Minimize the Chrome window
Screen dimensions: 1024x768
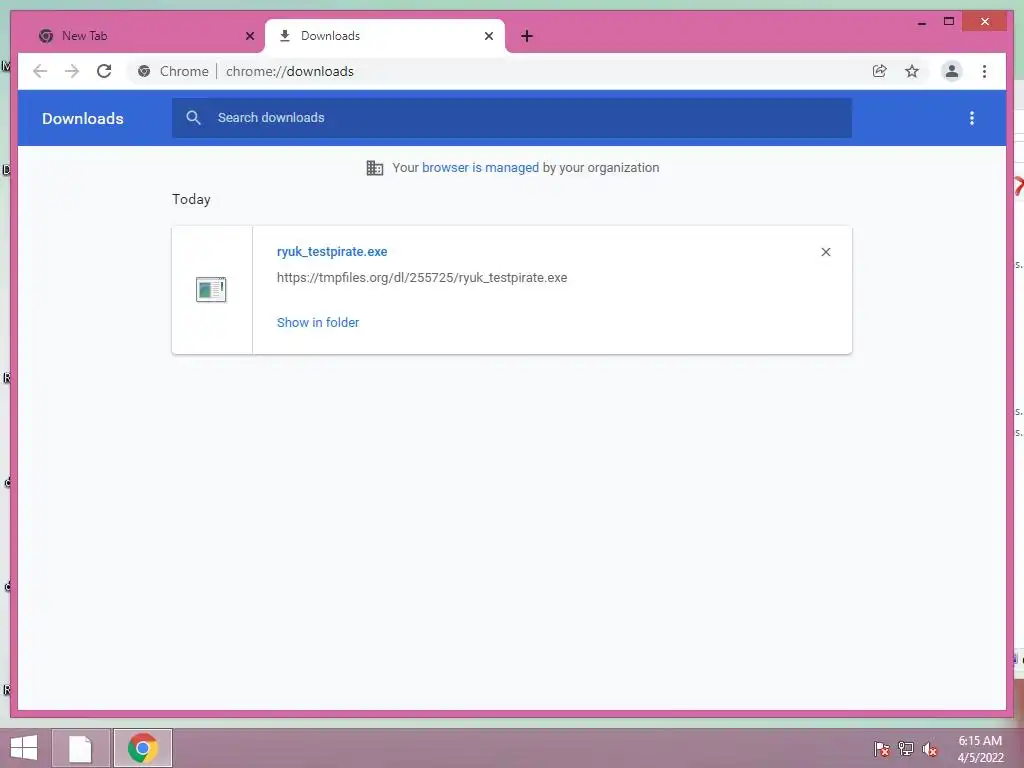[921, 23]
